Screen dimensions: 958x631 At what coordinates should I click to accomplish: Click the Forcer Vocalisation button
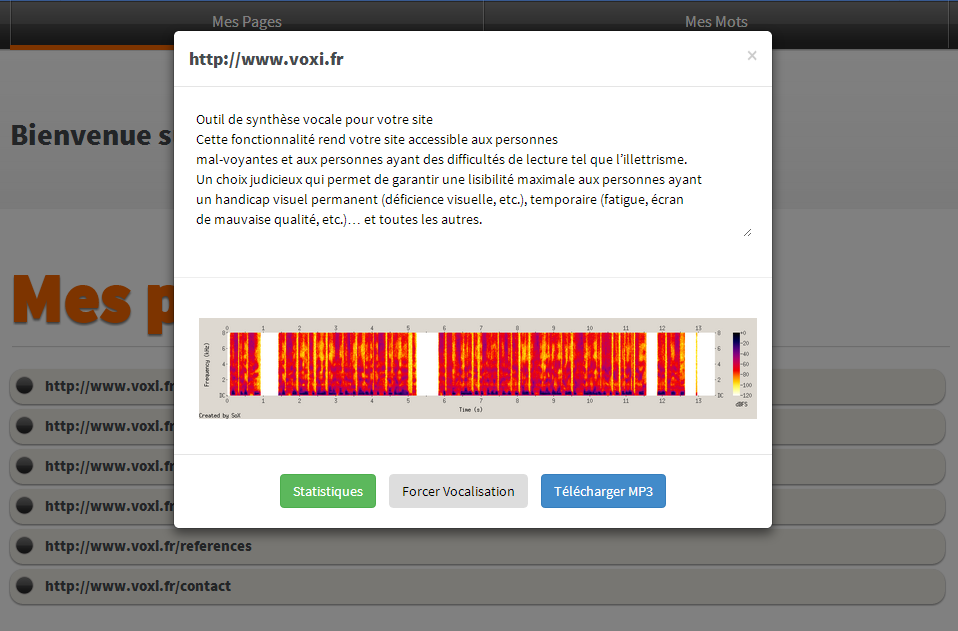tap(458, 491)
